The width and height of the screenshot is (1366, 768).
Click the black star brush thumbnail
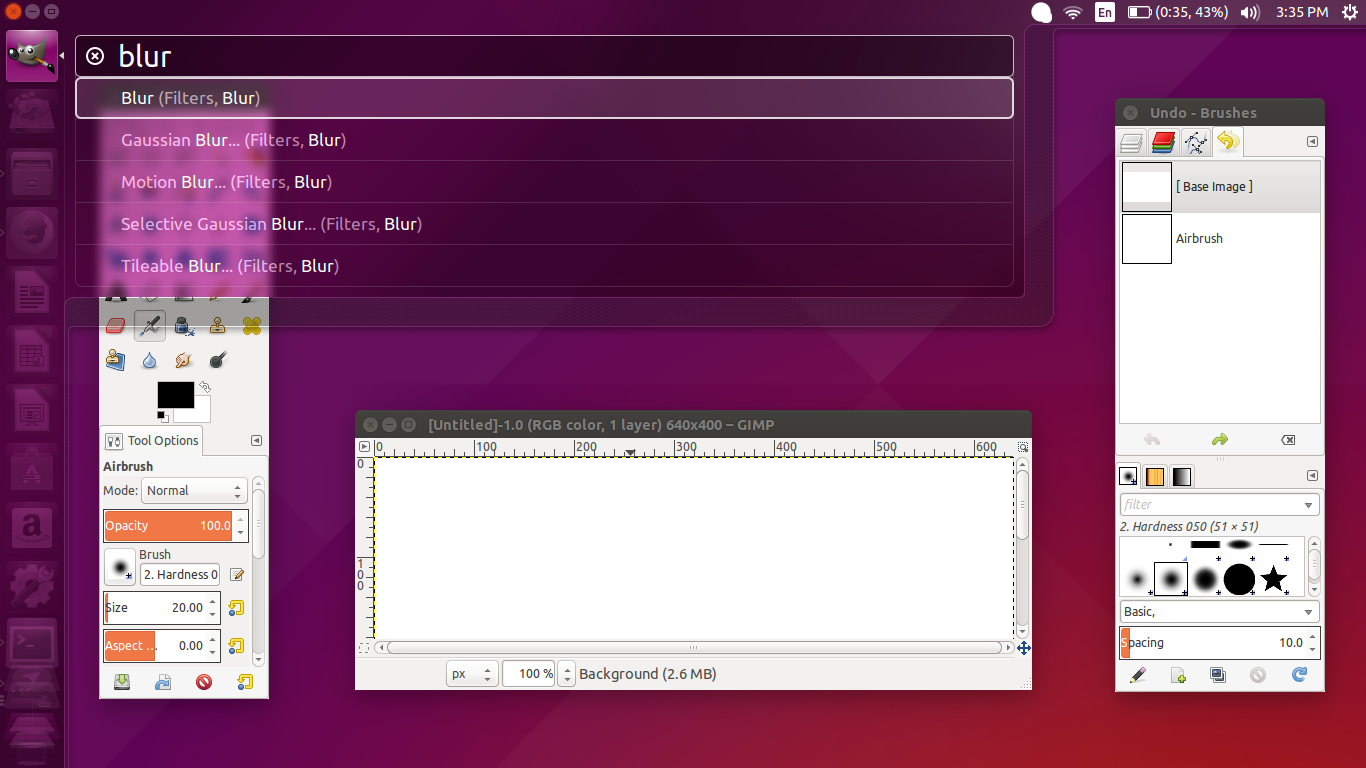(x=1275, y=578)
